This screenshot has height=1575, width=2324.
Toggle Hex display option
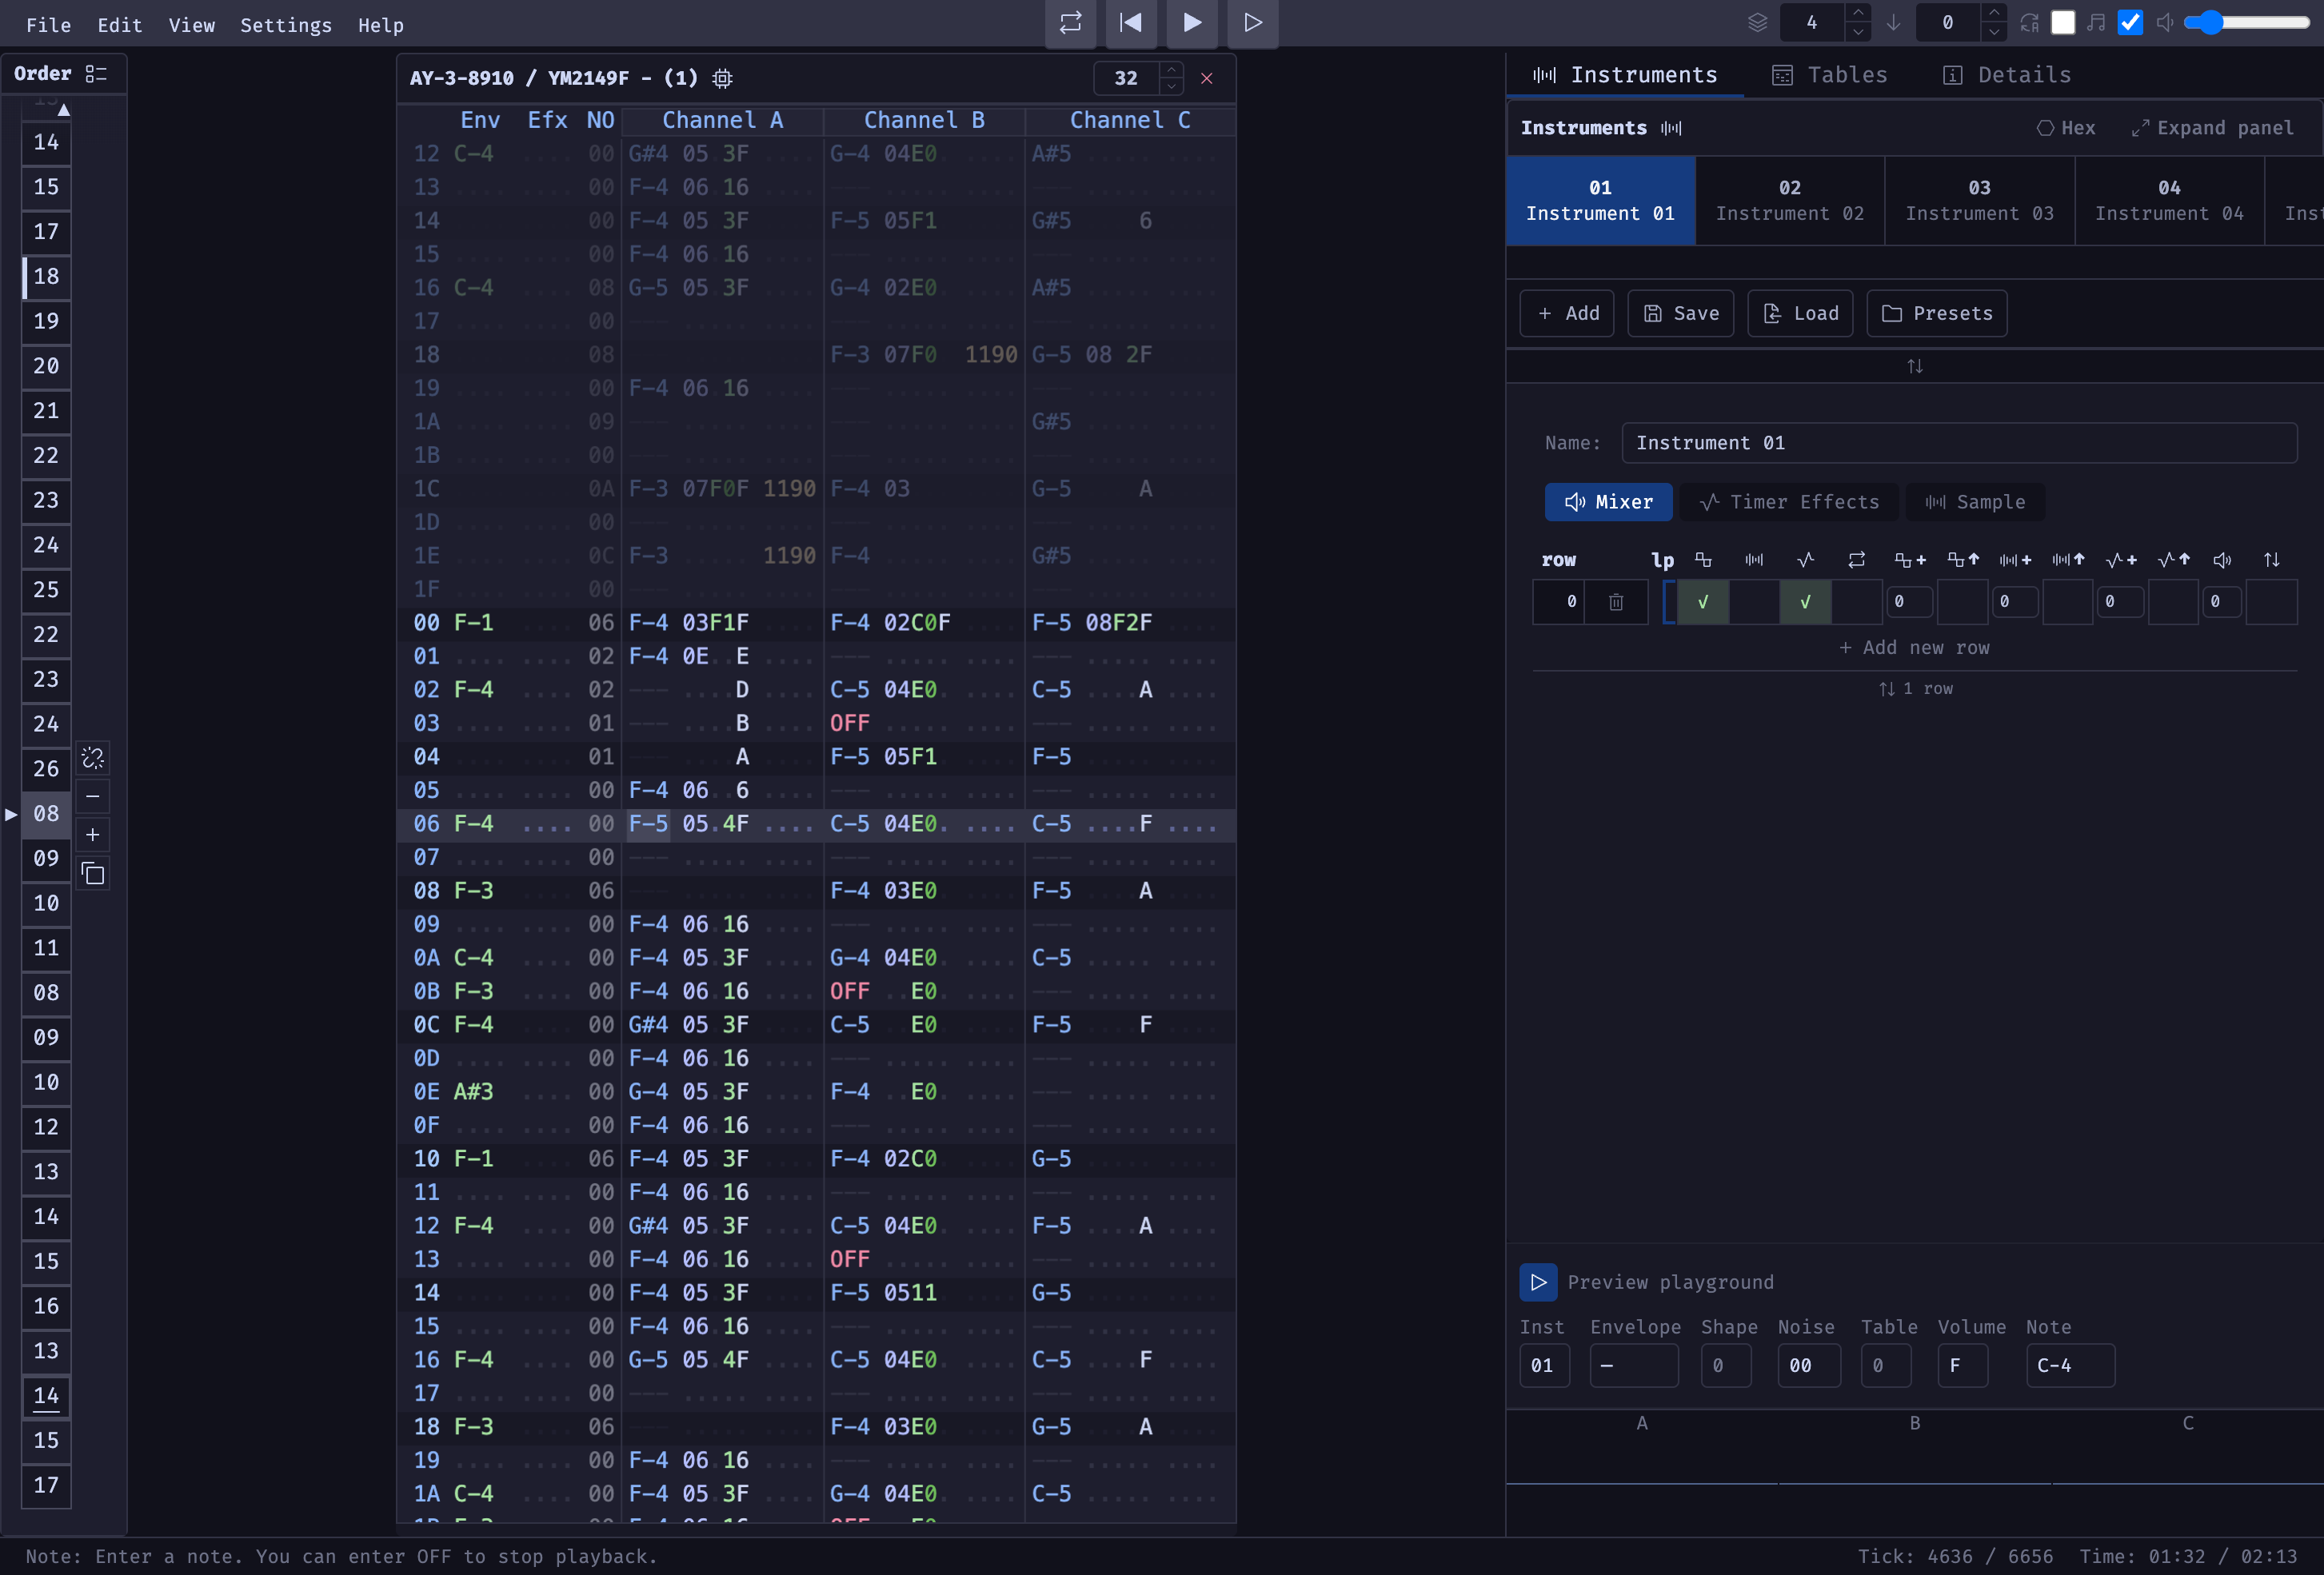pos(2066,128)
